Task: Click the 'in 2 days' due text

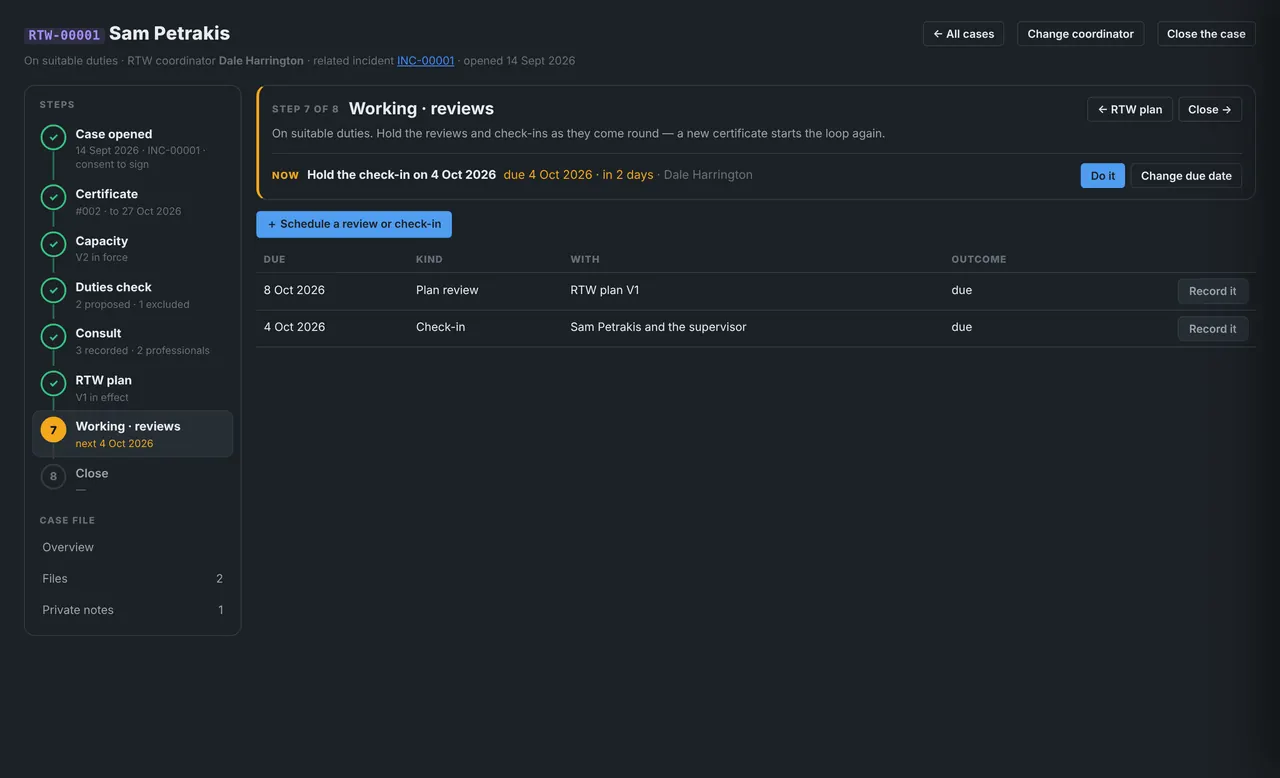Action: pos(628,175)
